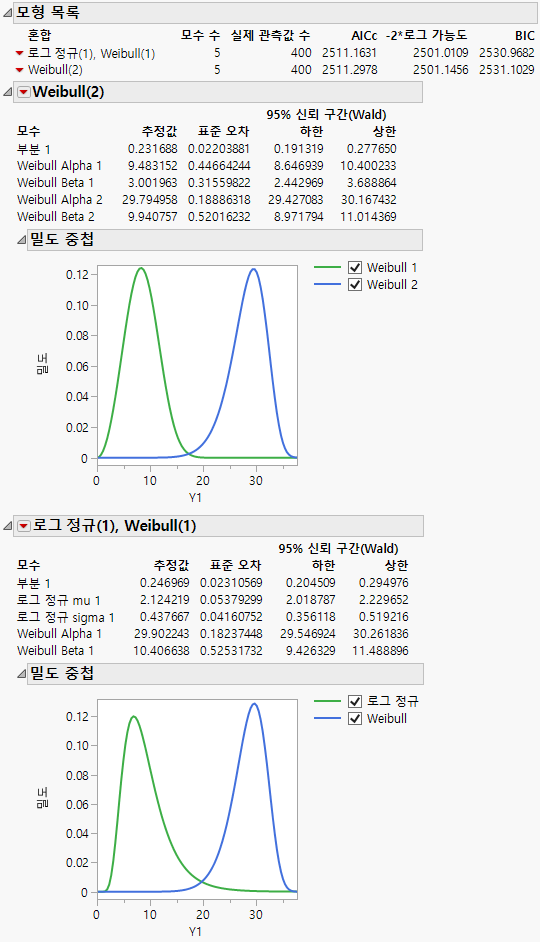Click Weibull Beta 2 estimate 9.940757
Viewport: 540px width, 942px height.
(153, 216)
